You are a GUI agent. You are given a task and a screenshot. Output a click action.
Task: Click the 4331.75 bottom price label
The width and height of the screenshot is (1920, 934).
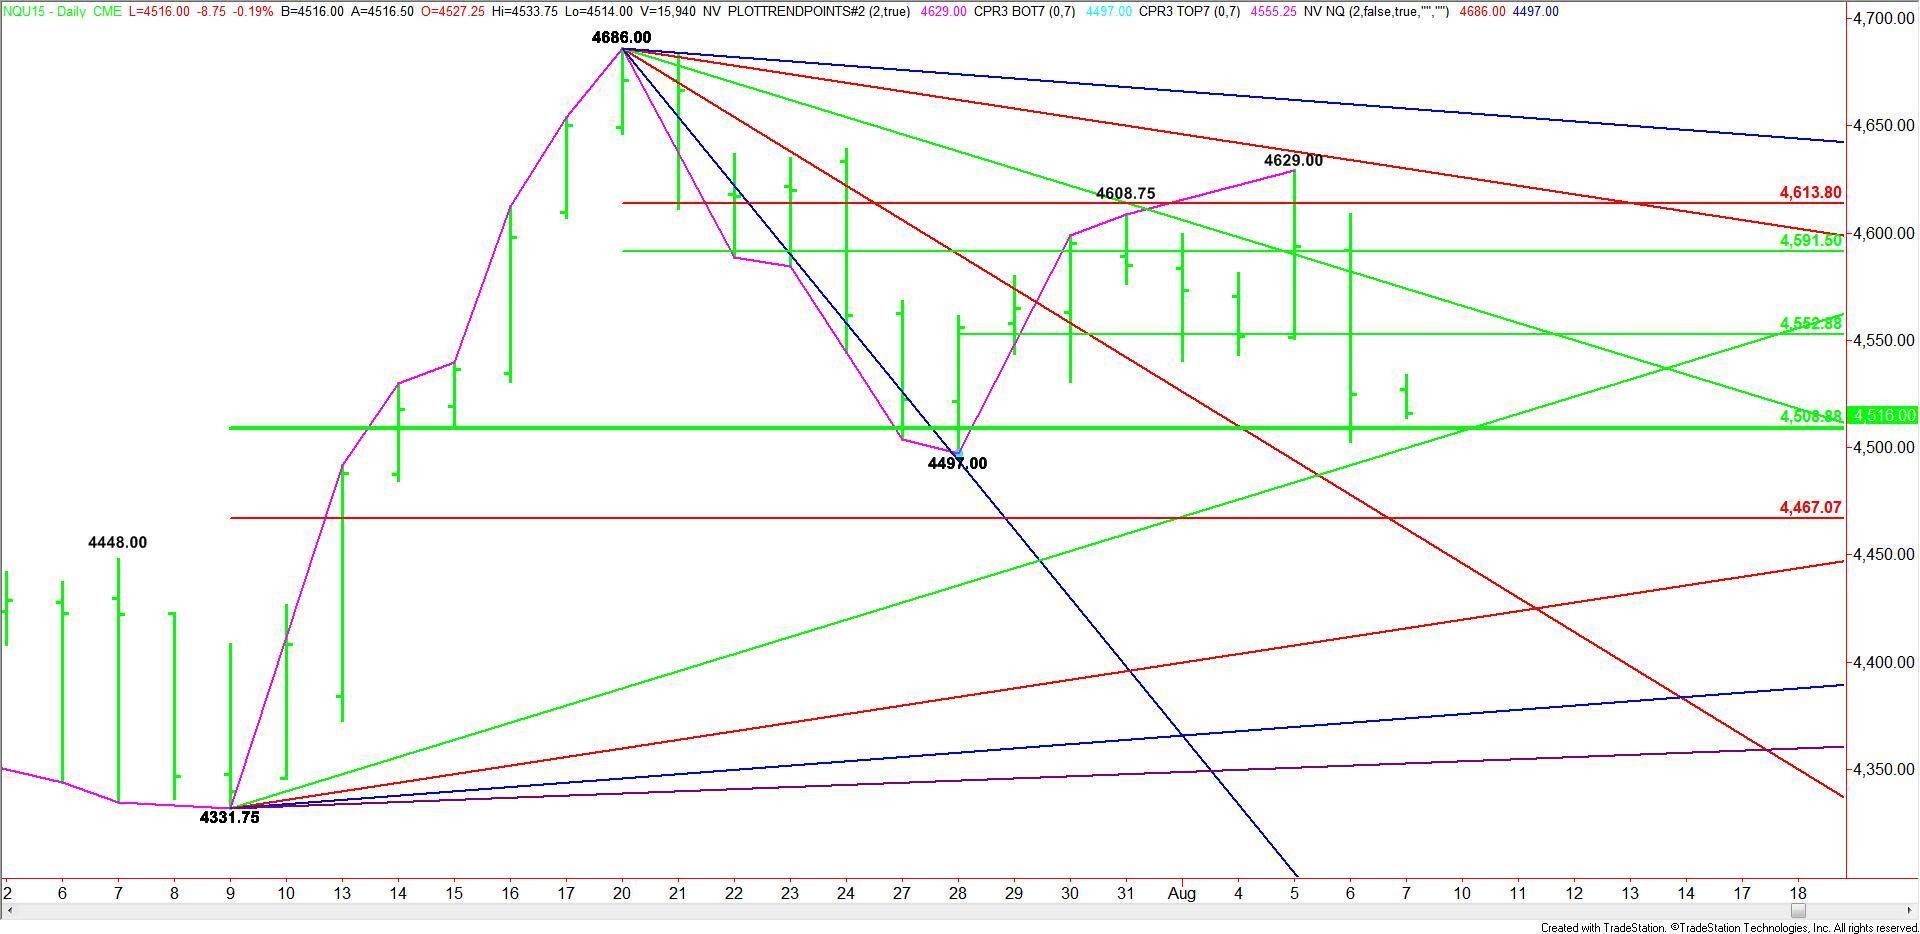229,818
